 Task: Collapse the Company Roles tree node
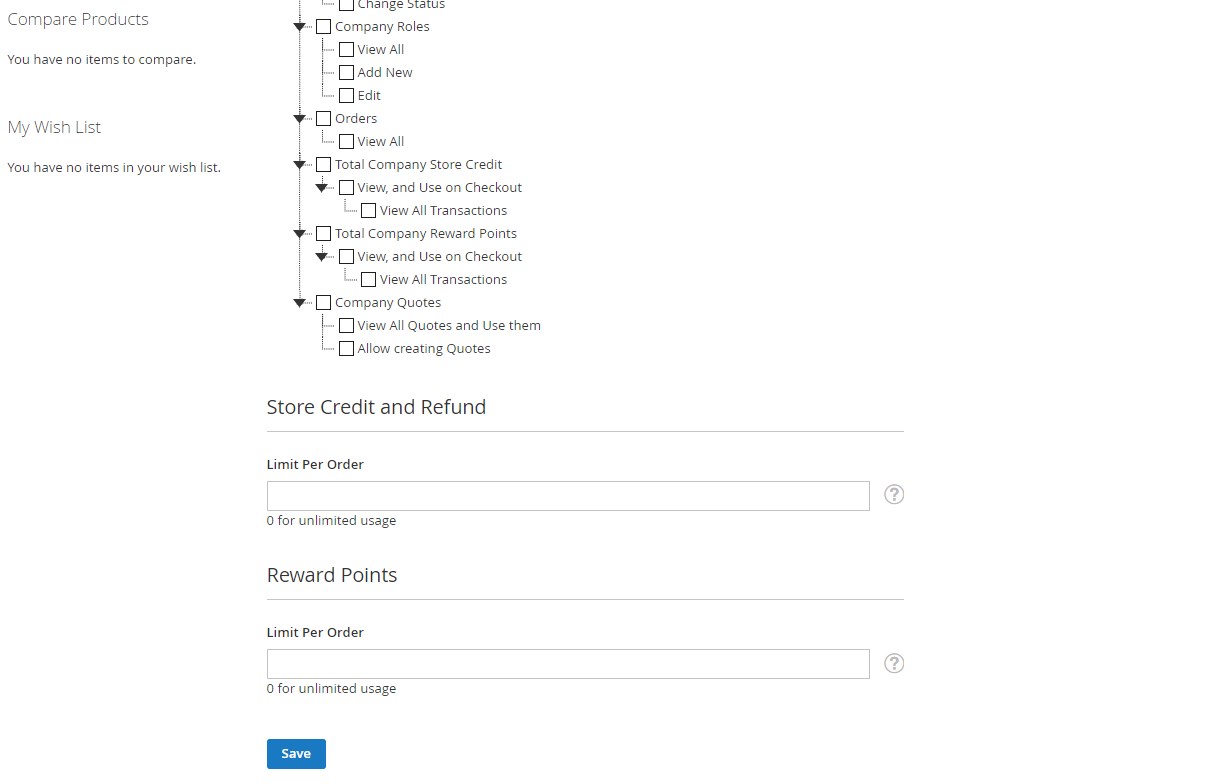[299, 27]
